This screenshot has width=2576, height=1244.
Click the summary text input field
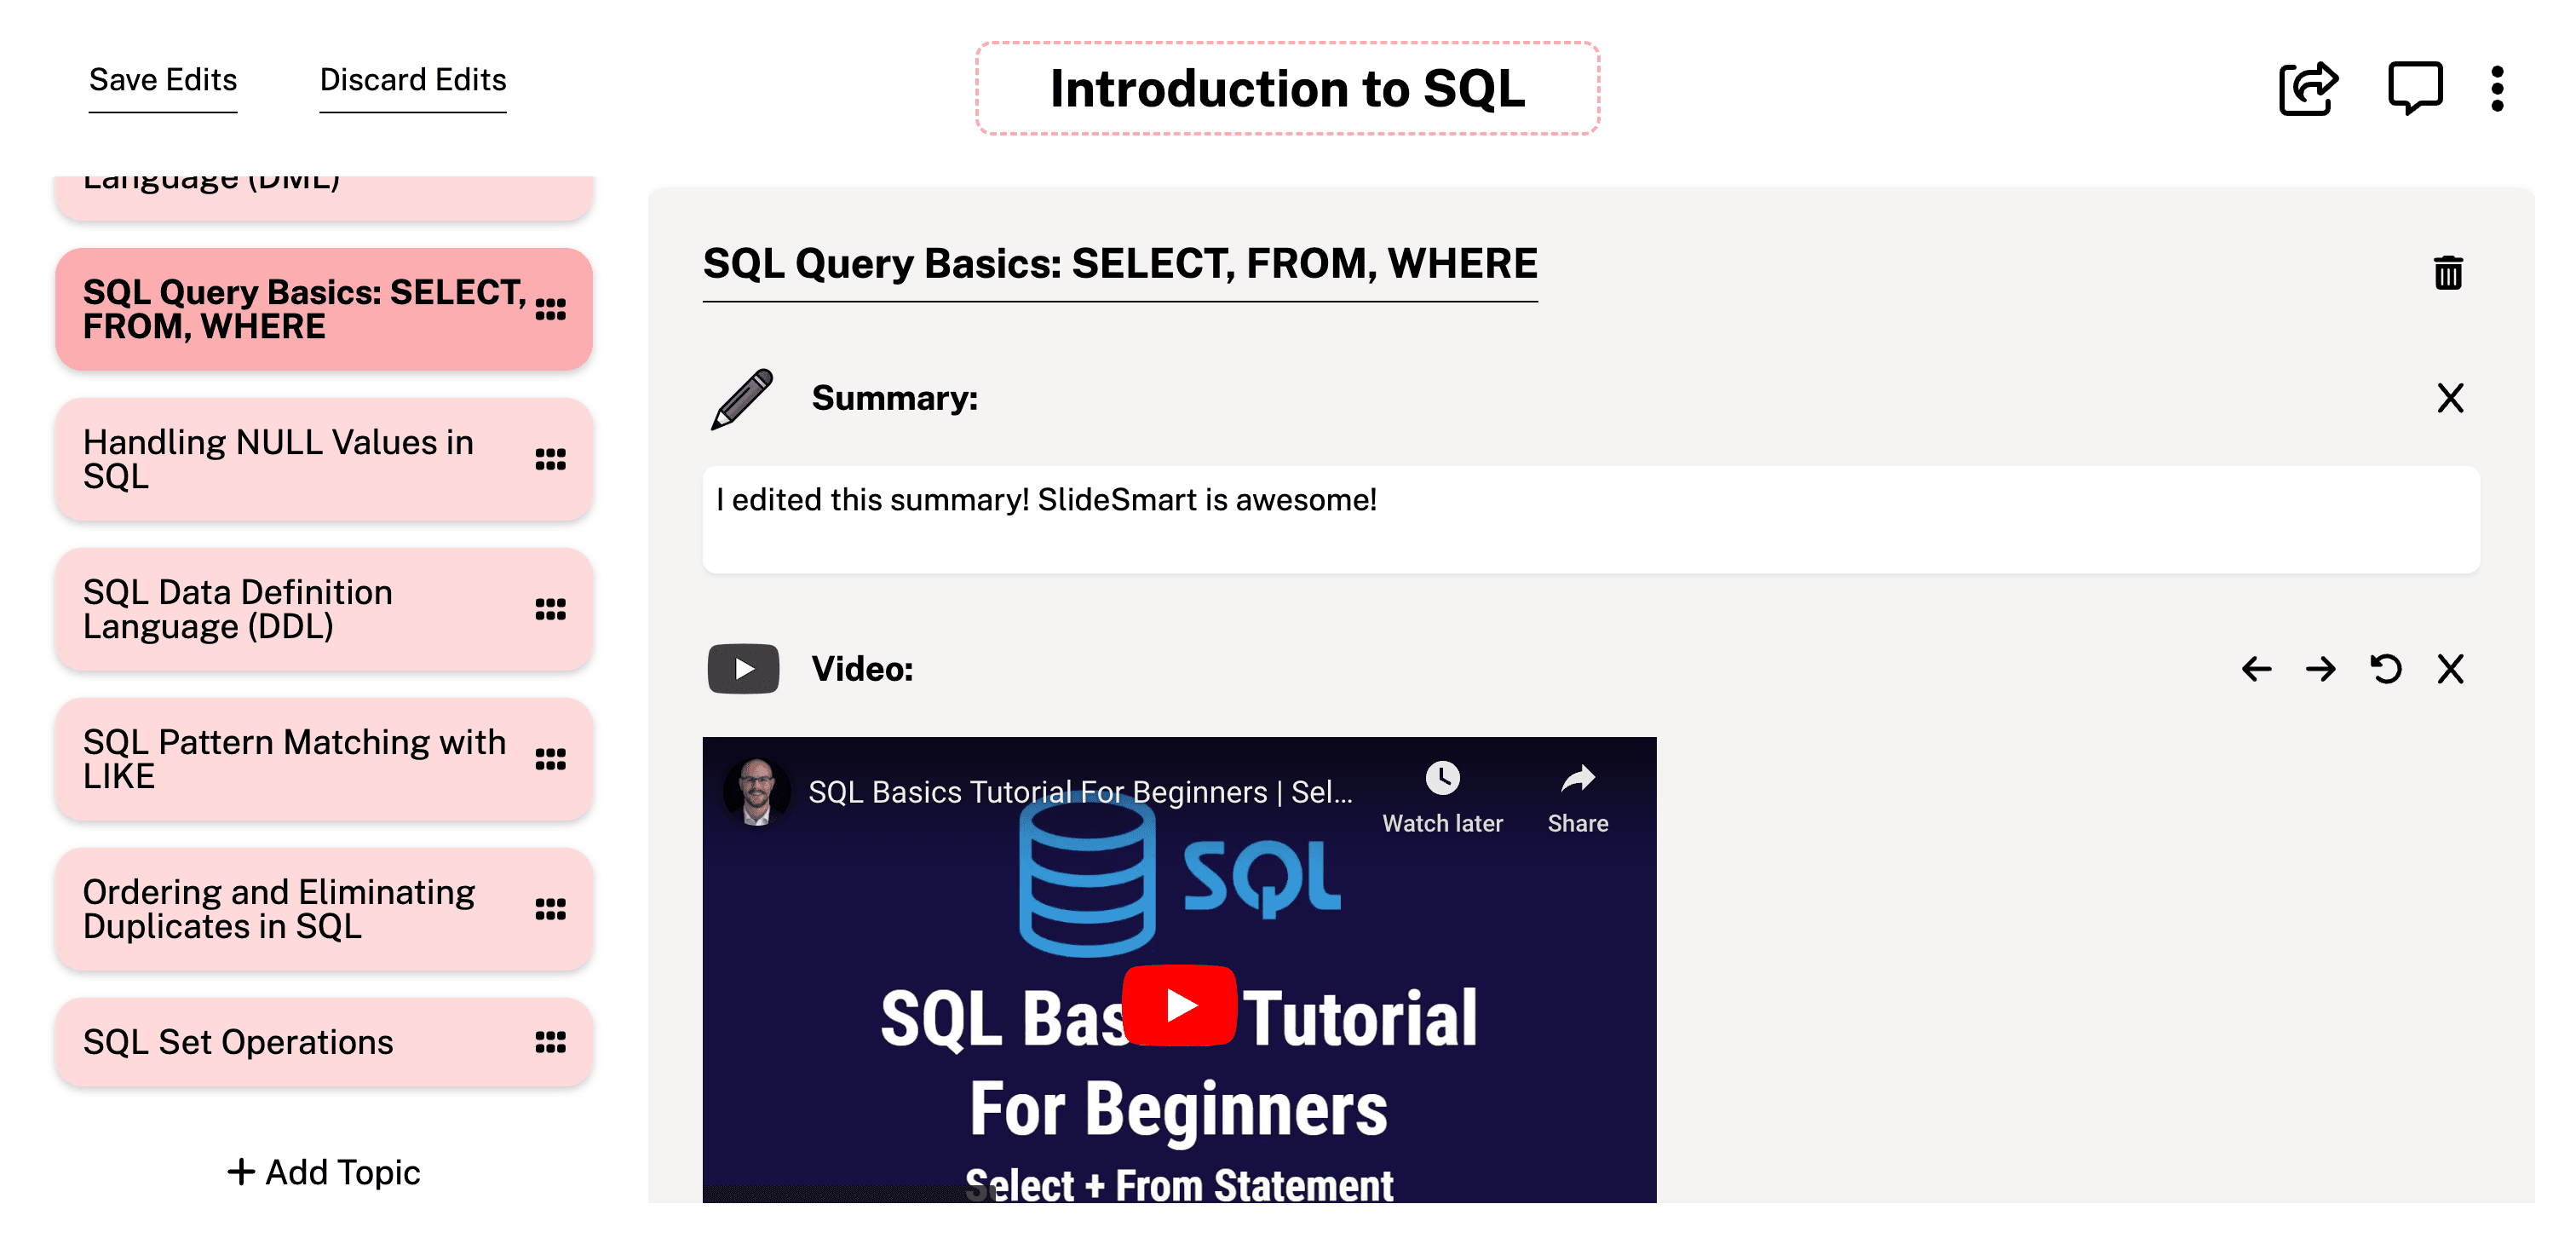1590,518
